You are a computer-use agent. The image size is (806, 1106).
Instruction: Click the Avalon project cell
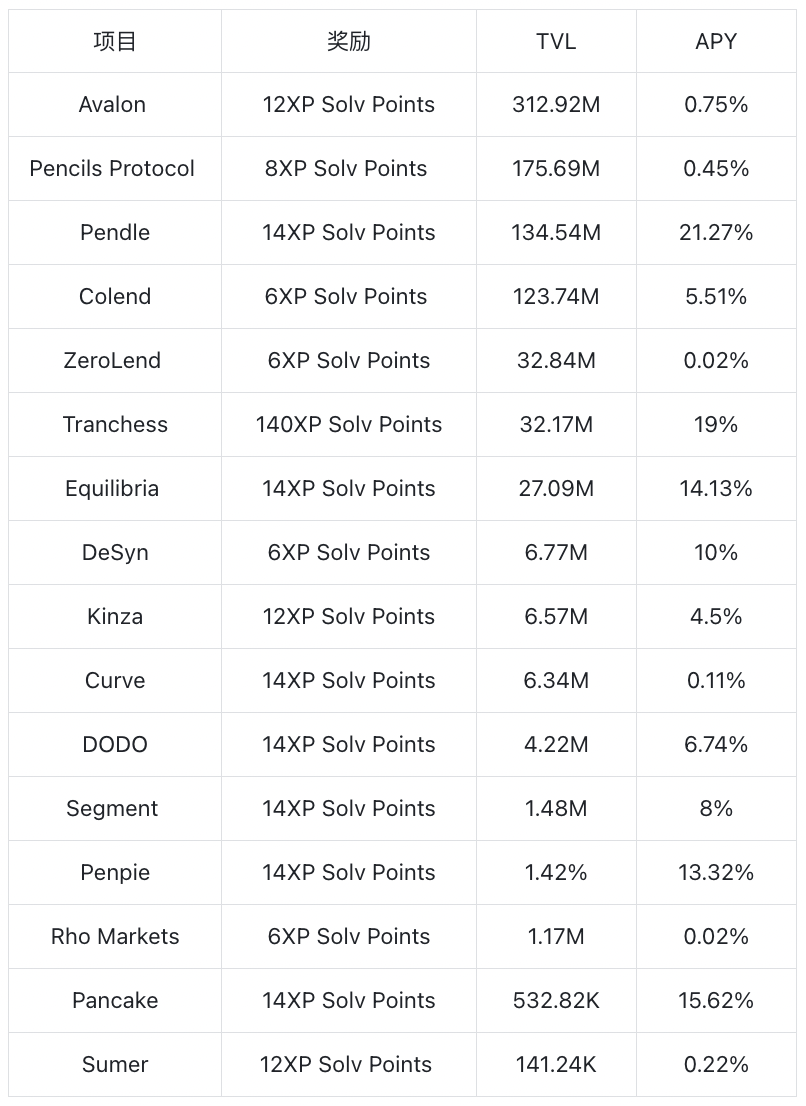[112, 104]
